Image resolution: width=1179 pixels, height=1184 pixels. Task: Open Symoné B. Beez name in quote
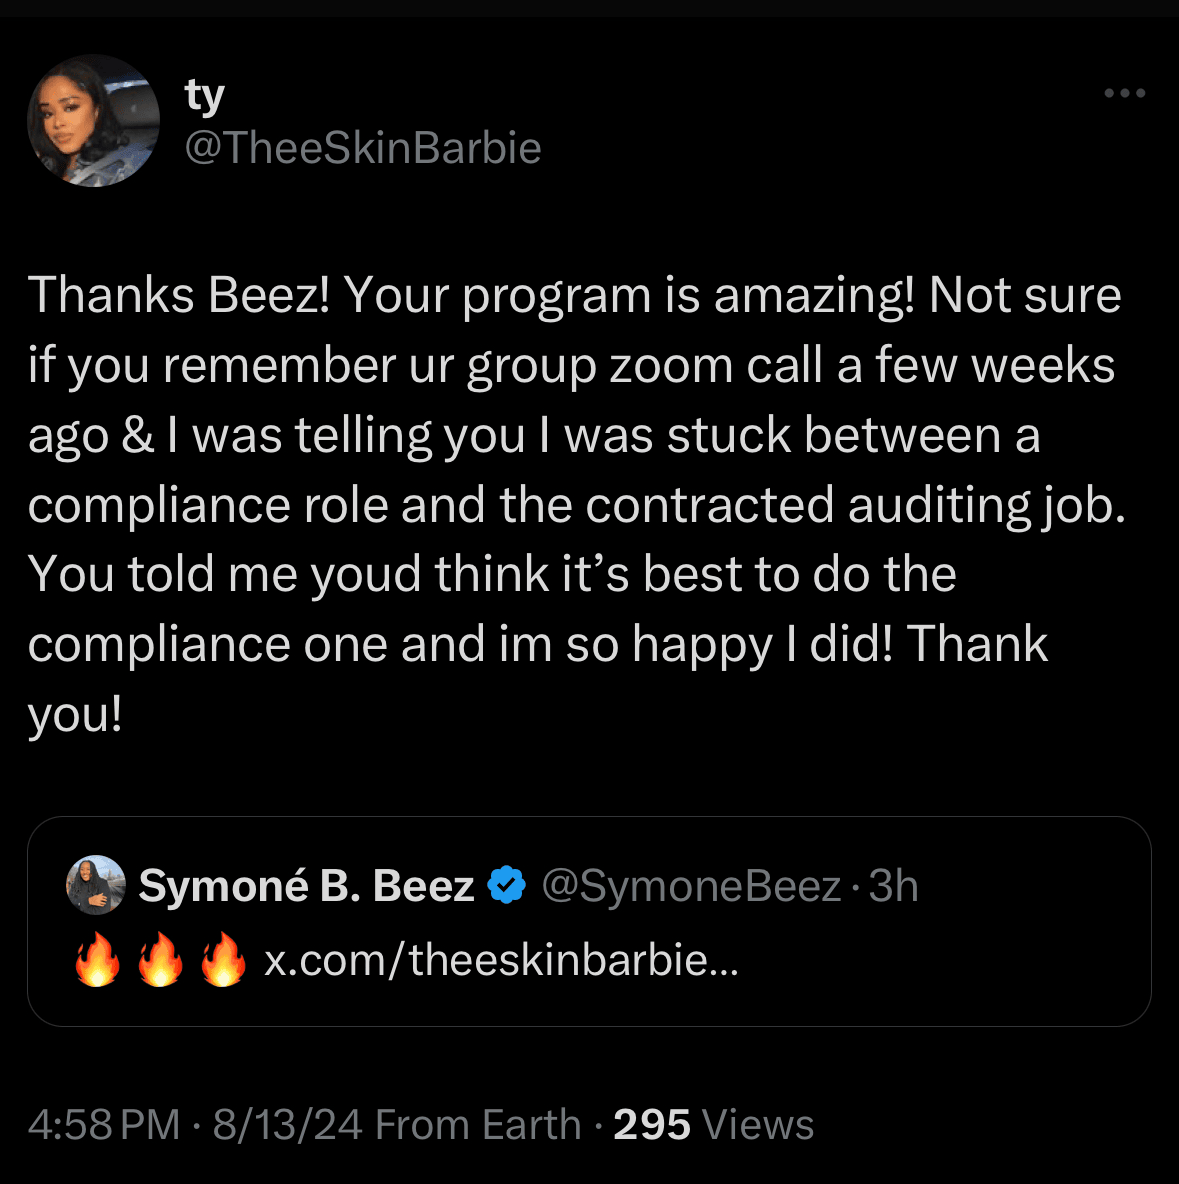coord(306,886)
